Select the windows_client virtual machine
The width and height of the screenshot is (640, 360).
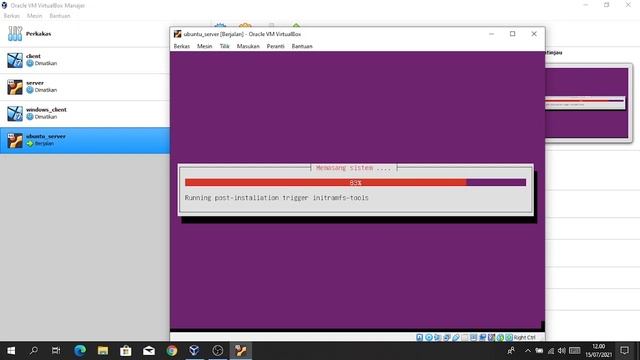click(x=84, y=113)
